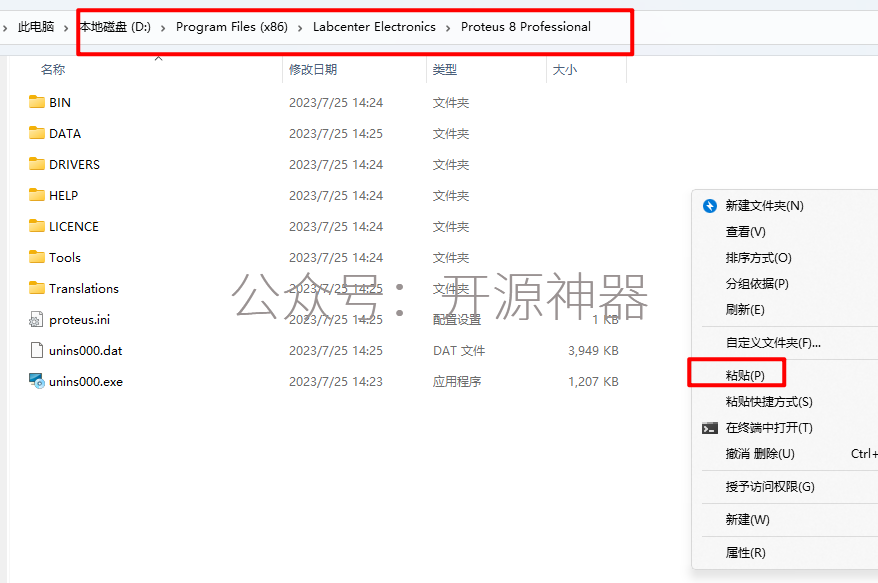Open the 分组依据(P) submenu

pos(757,284)
